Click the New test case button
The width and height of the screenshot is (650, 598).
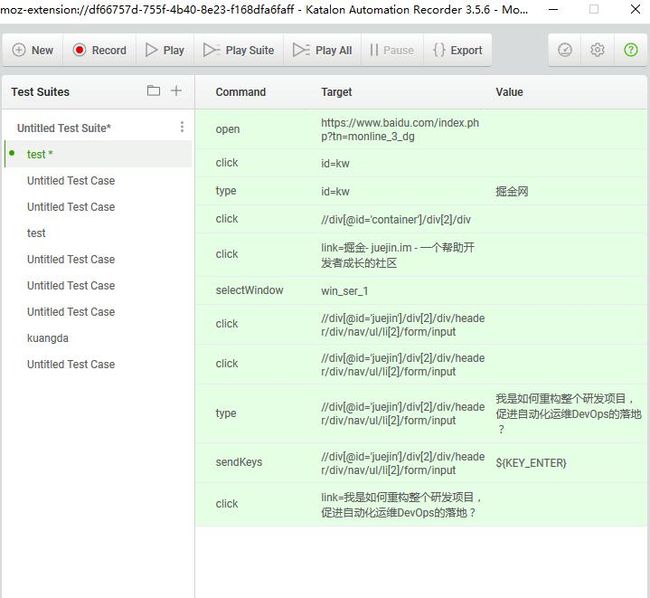pos(33,50)
